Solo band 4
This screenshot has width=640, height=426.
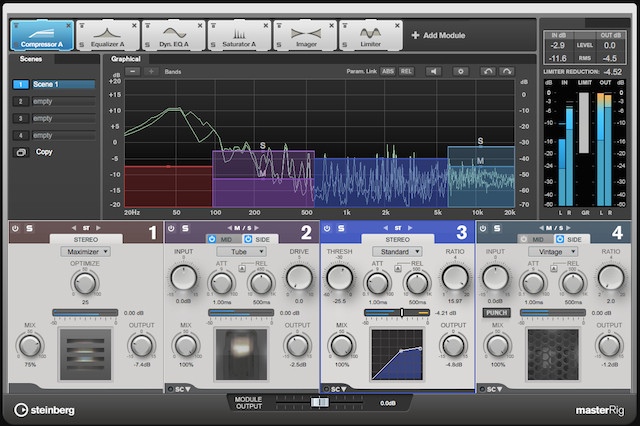tap(497, 229)
